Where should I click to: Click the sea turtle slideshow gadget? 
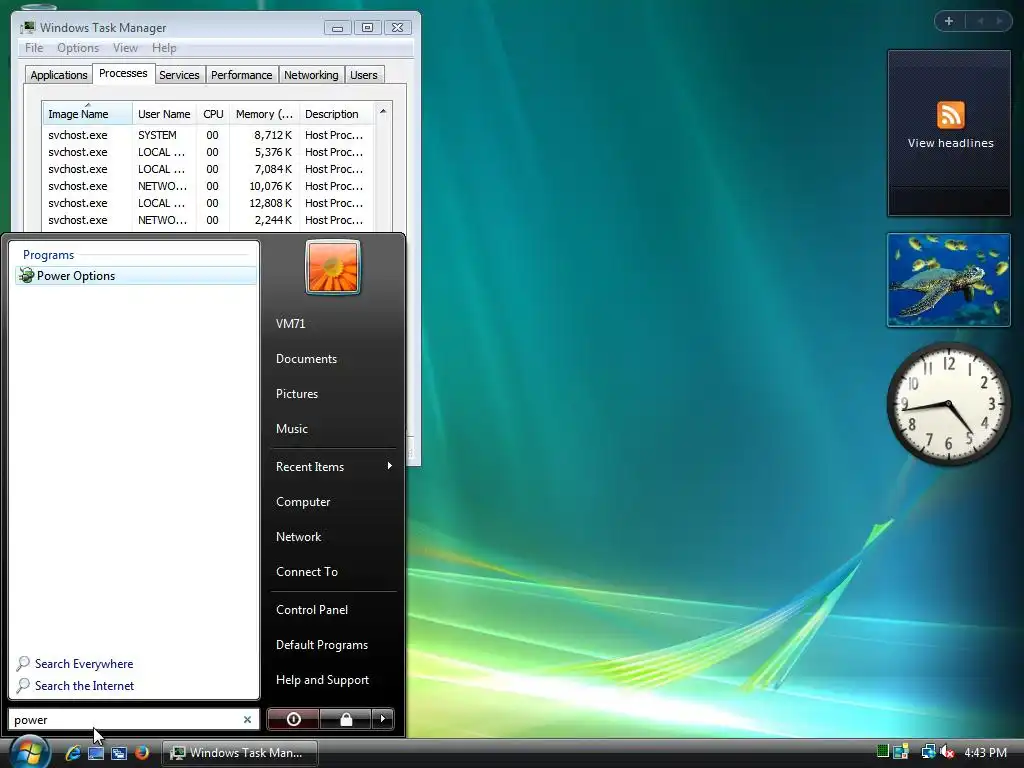point(948,280)
